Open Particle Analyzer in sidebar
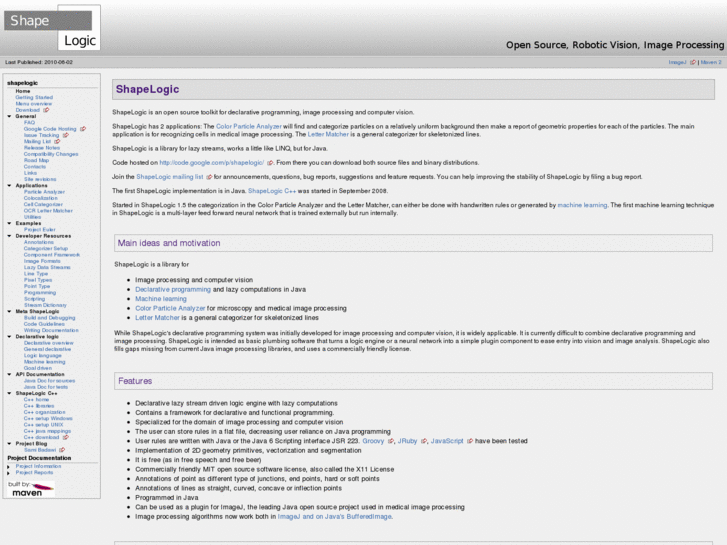Viewport: 727px width, 545px height. (x=45, y=192)
